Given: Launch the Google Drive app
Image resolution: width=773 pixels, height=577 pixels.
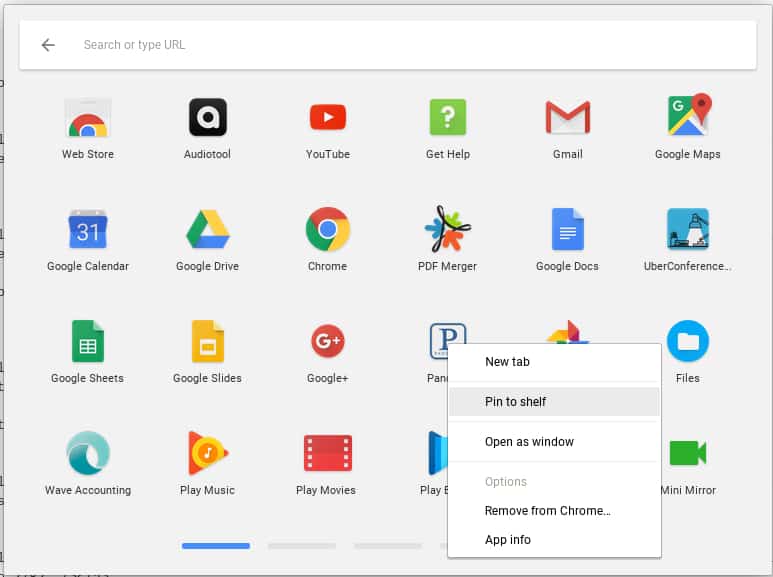Looking at the screenshot, I should click(208, 229).
